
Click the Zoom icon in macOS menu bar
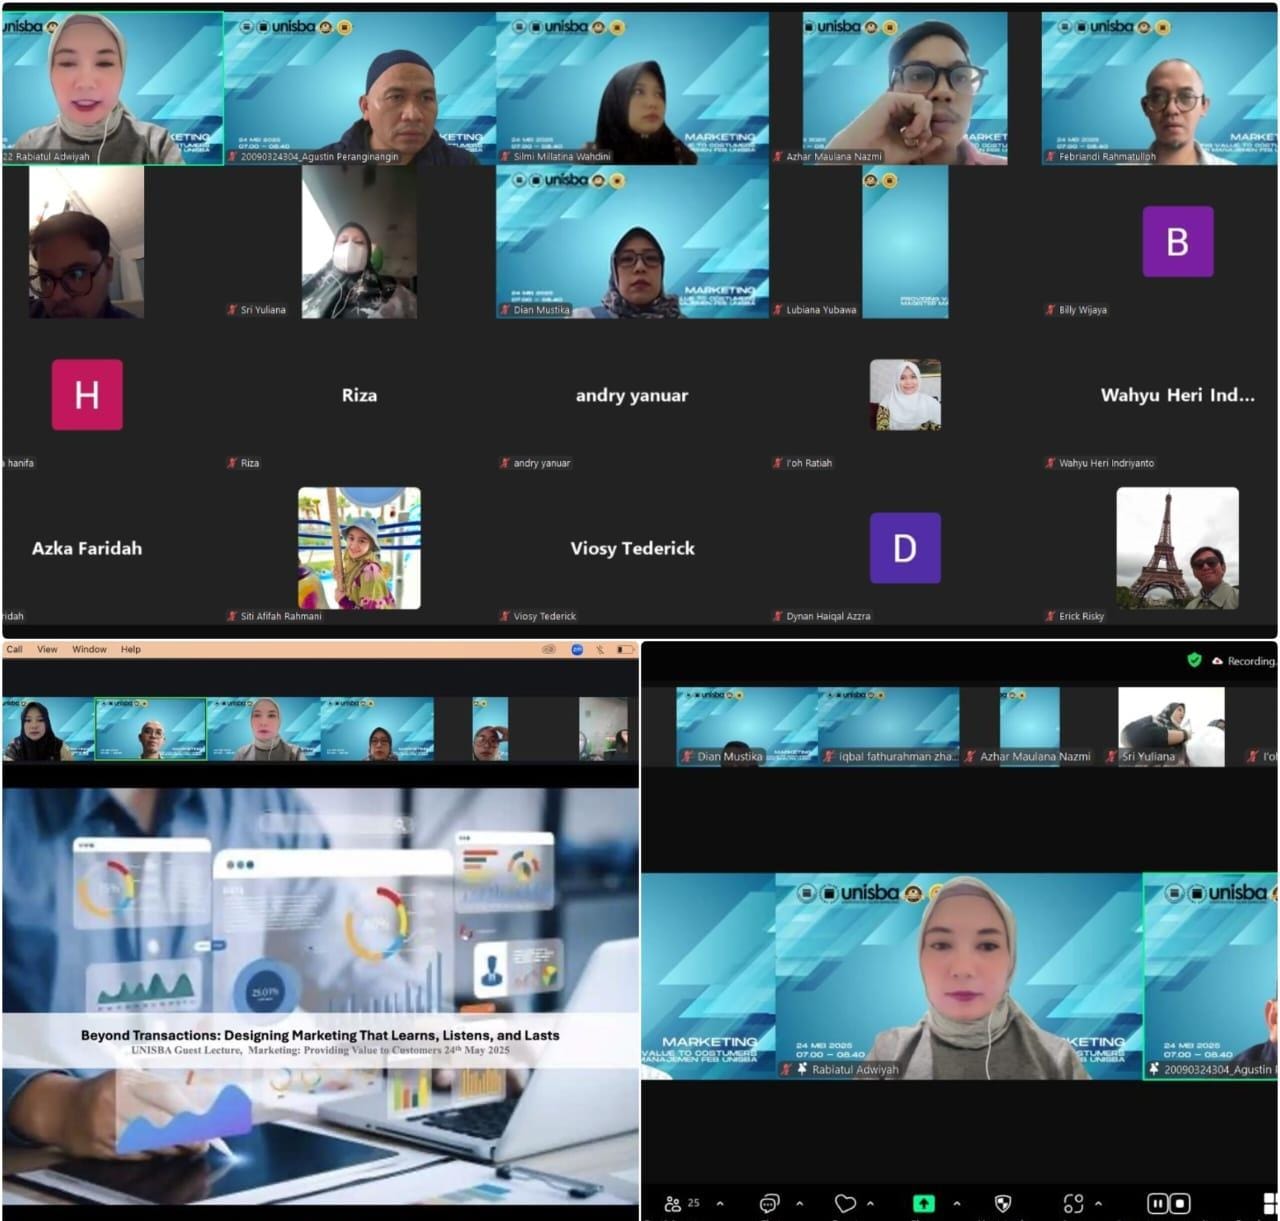click(577, 649)
